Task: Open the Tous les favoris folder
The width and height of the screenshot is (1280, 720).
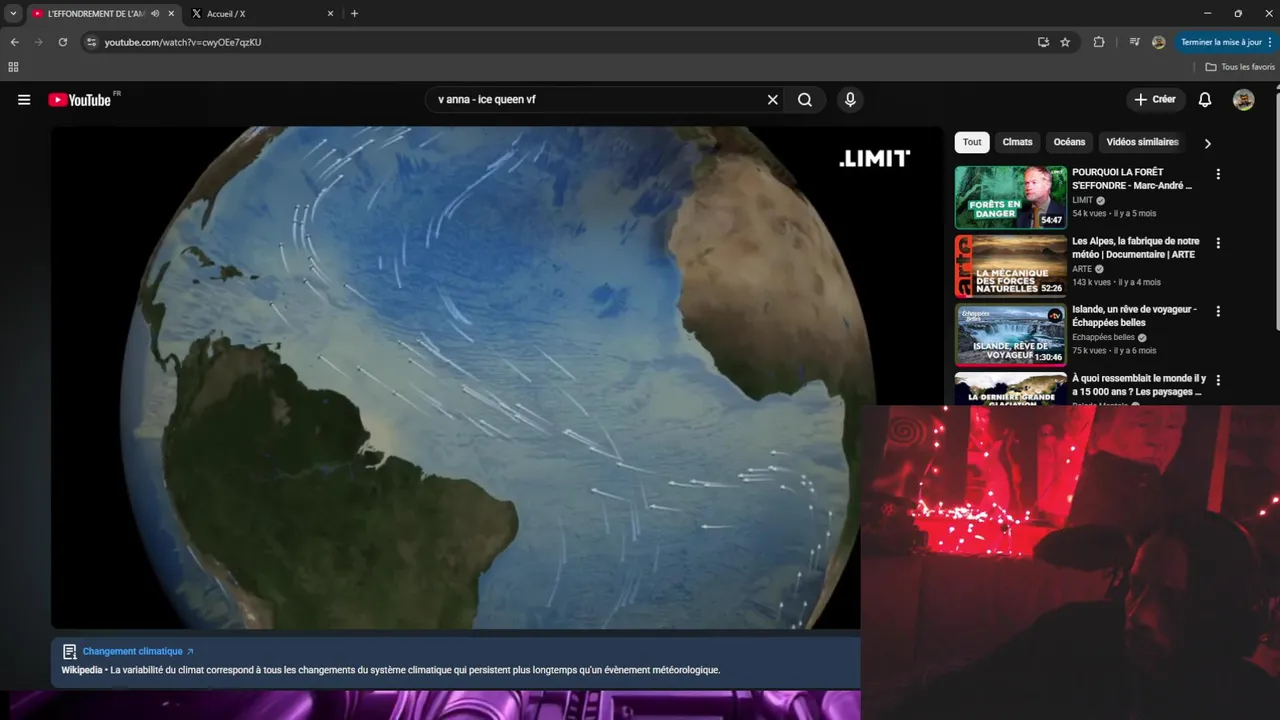Action: [1240, 67]
